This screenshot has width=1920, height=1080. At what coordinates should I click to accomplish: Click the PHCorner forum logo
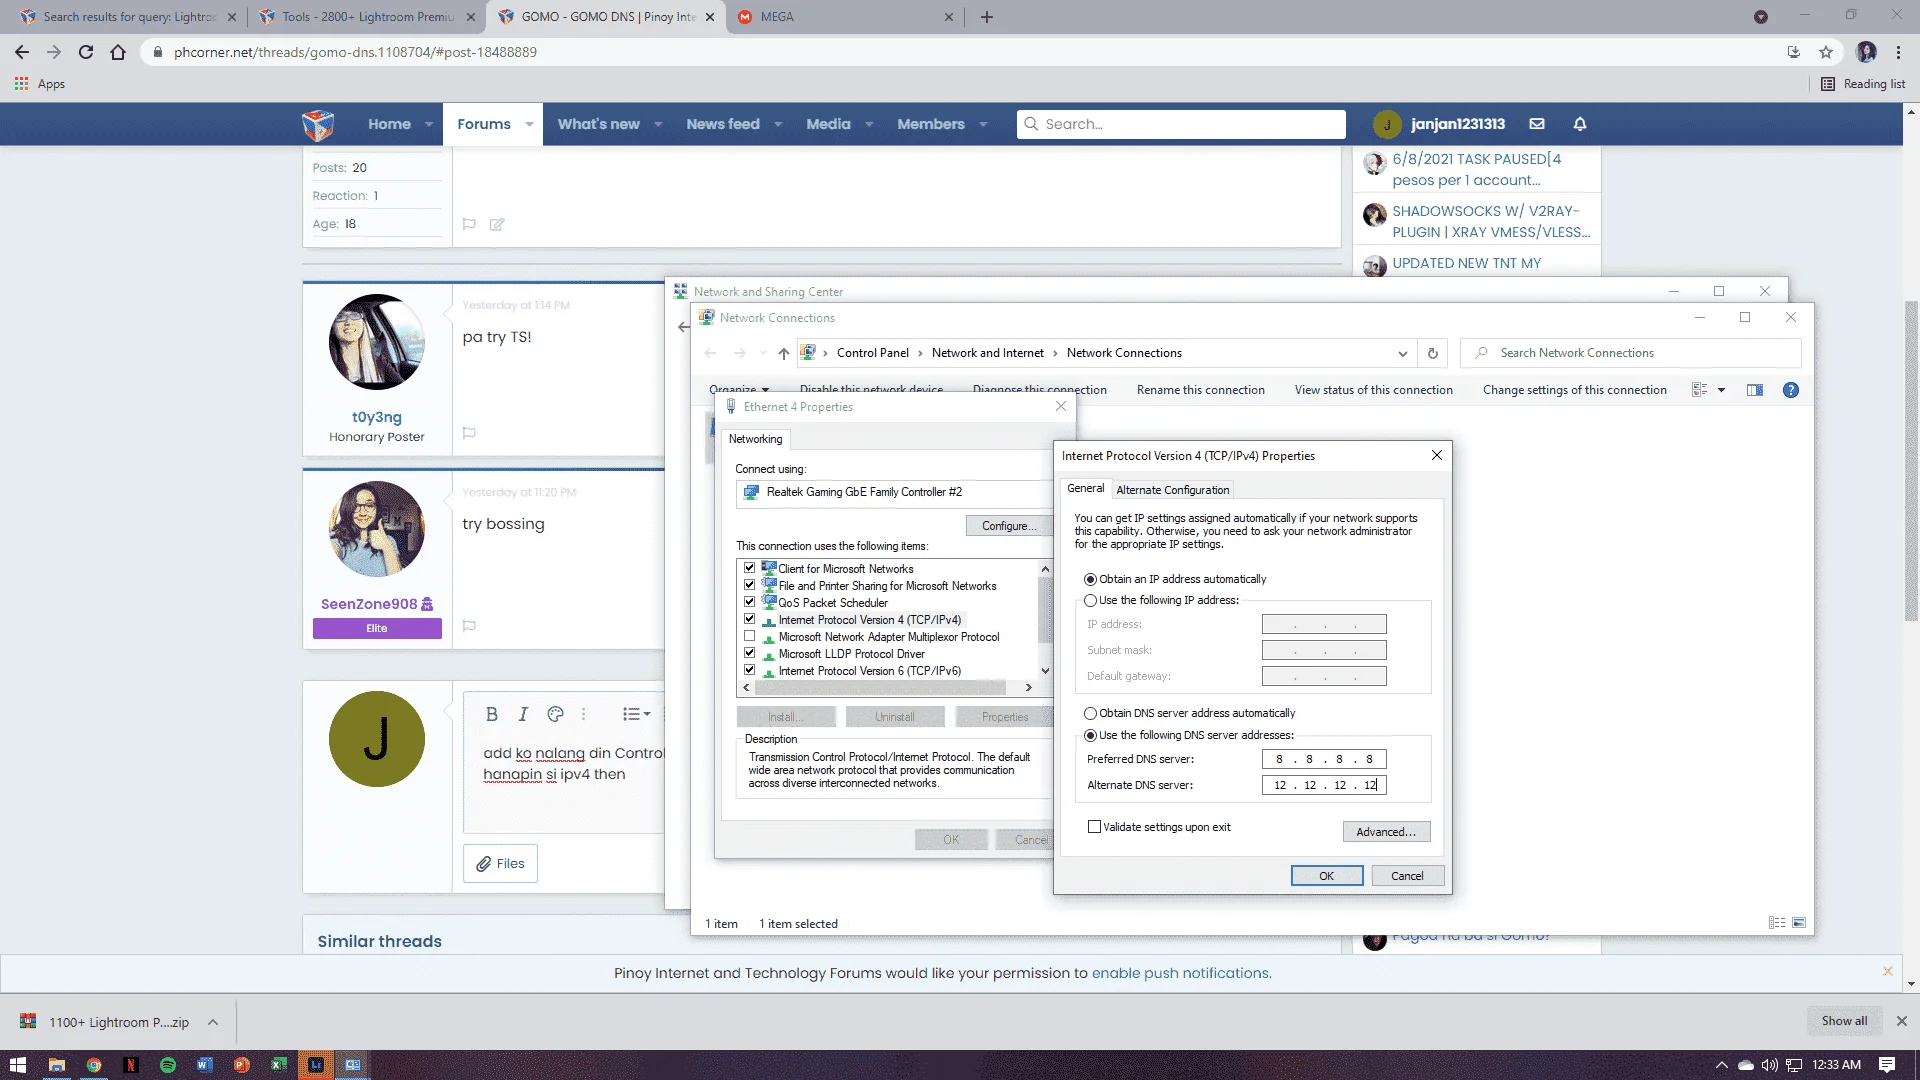(318, 125)
